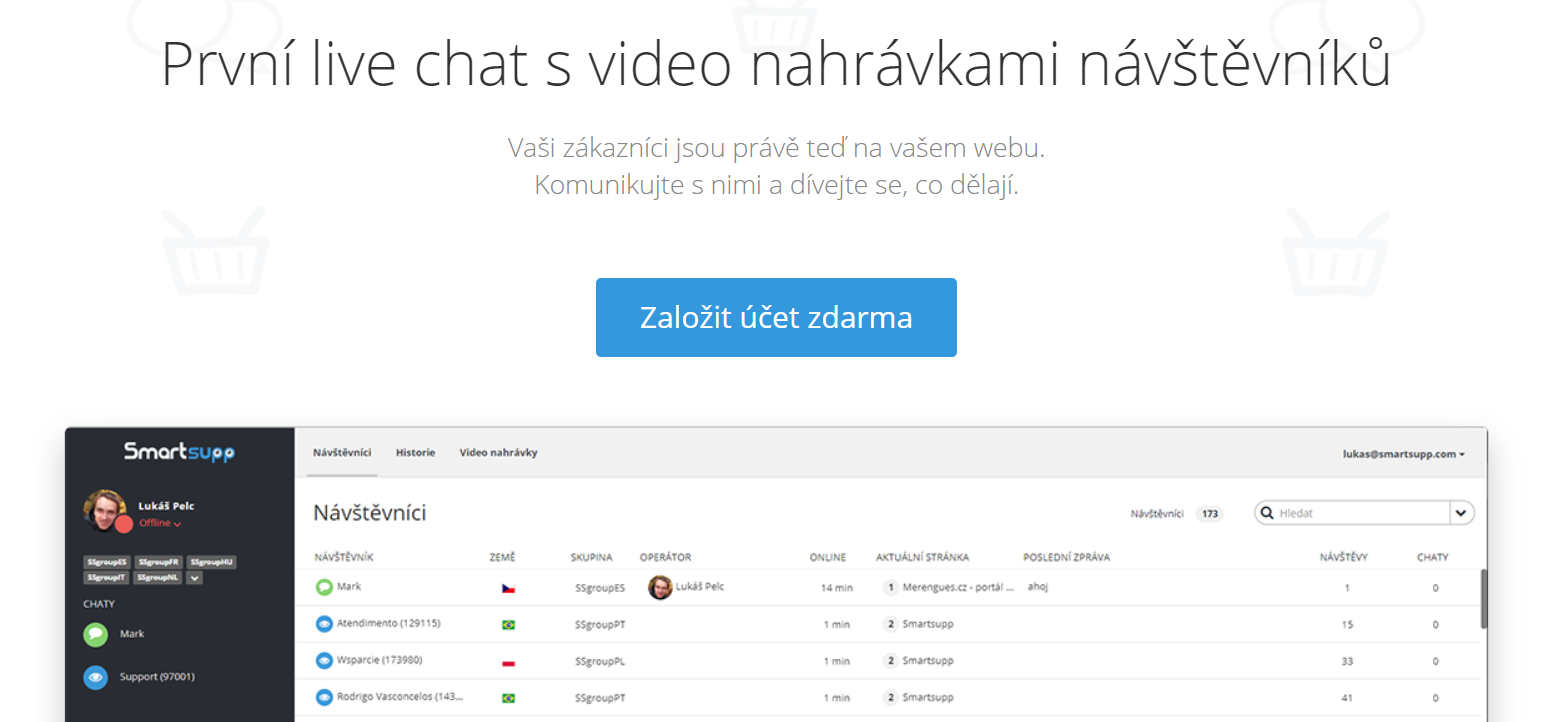Click the visits value 33
The width and height of the screenshot is (1562, 722).
(1347, 661)
